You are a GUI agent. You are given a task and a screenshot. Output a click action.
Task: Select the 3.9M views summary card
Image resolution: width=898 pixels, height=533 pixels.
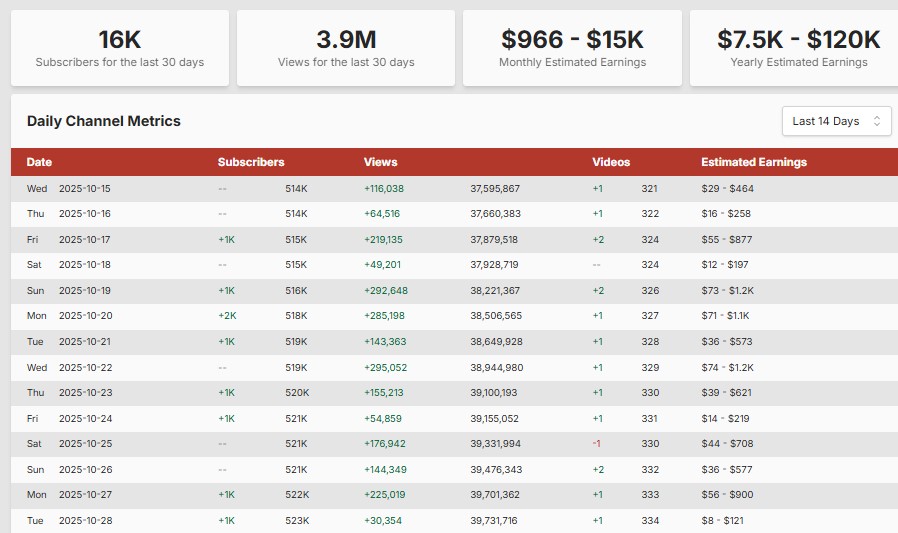coord(346,48)
